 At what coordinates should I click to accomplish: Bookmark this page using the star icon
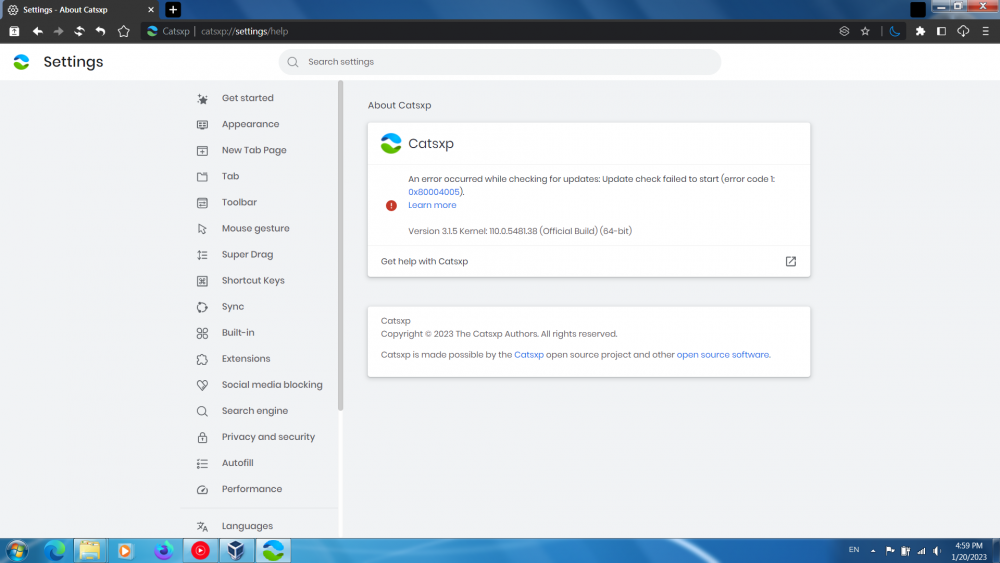[x=866, y=31]
